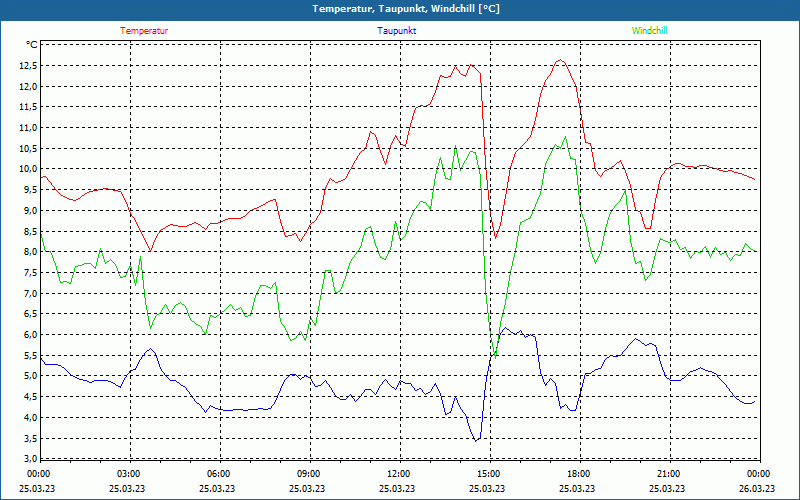The image size is (800, 500).
Task: Select the blue 'Taupunkt' legend label
Action: [x=396, y=31]
